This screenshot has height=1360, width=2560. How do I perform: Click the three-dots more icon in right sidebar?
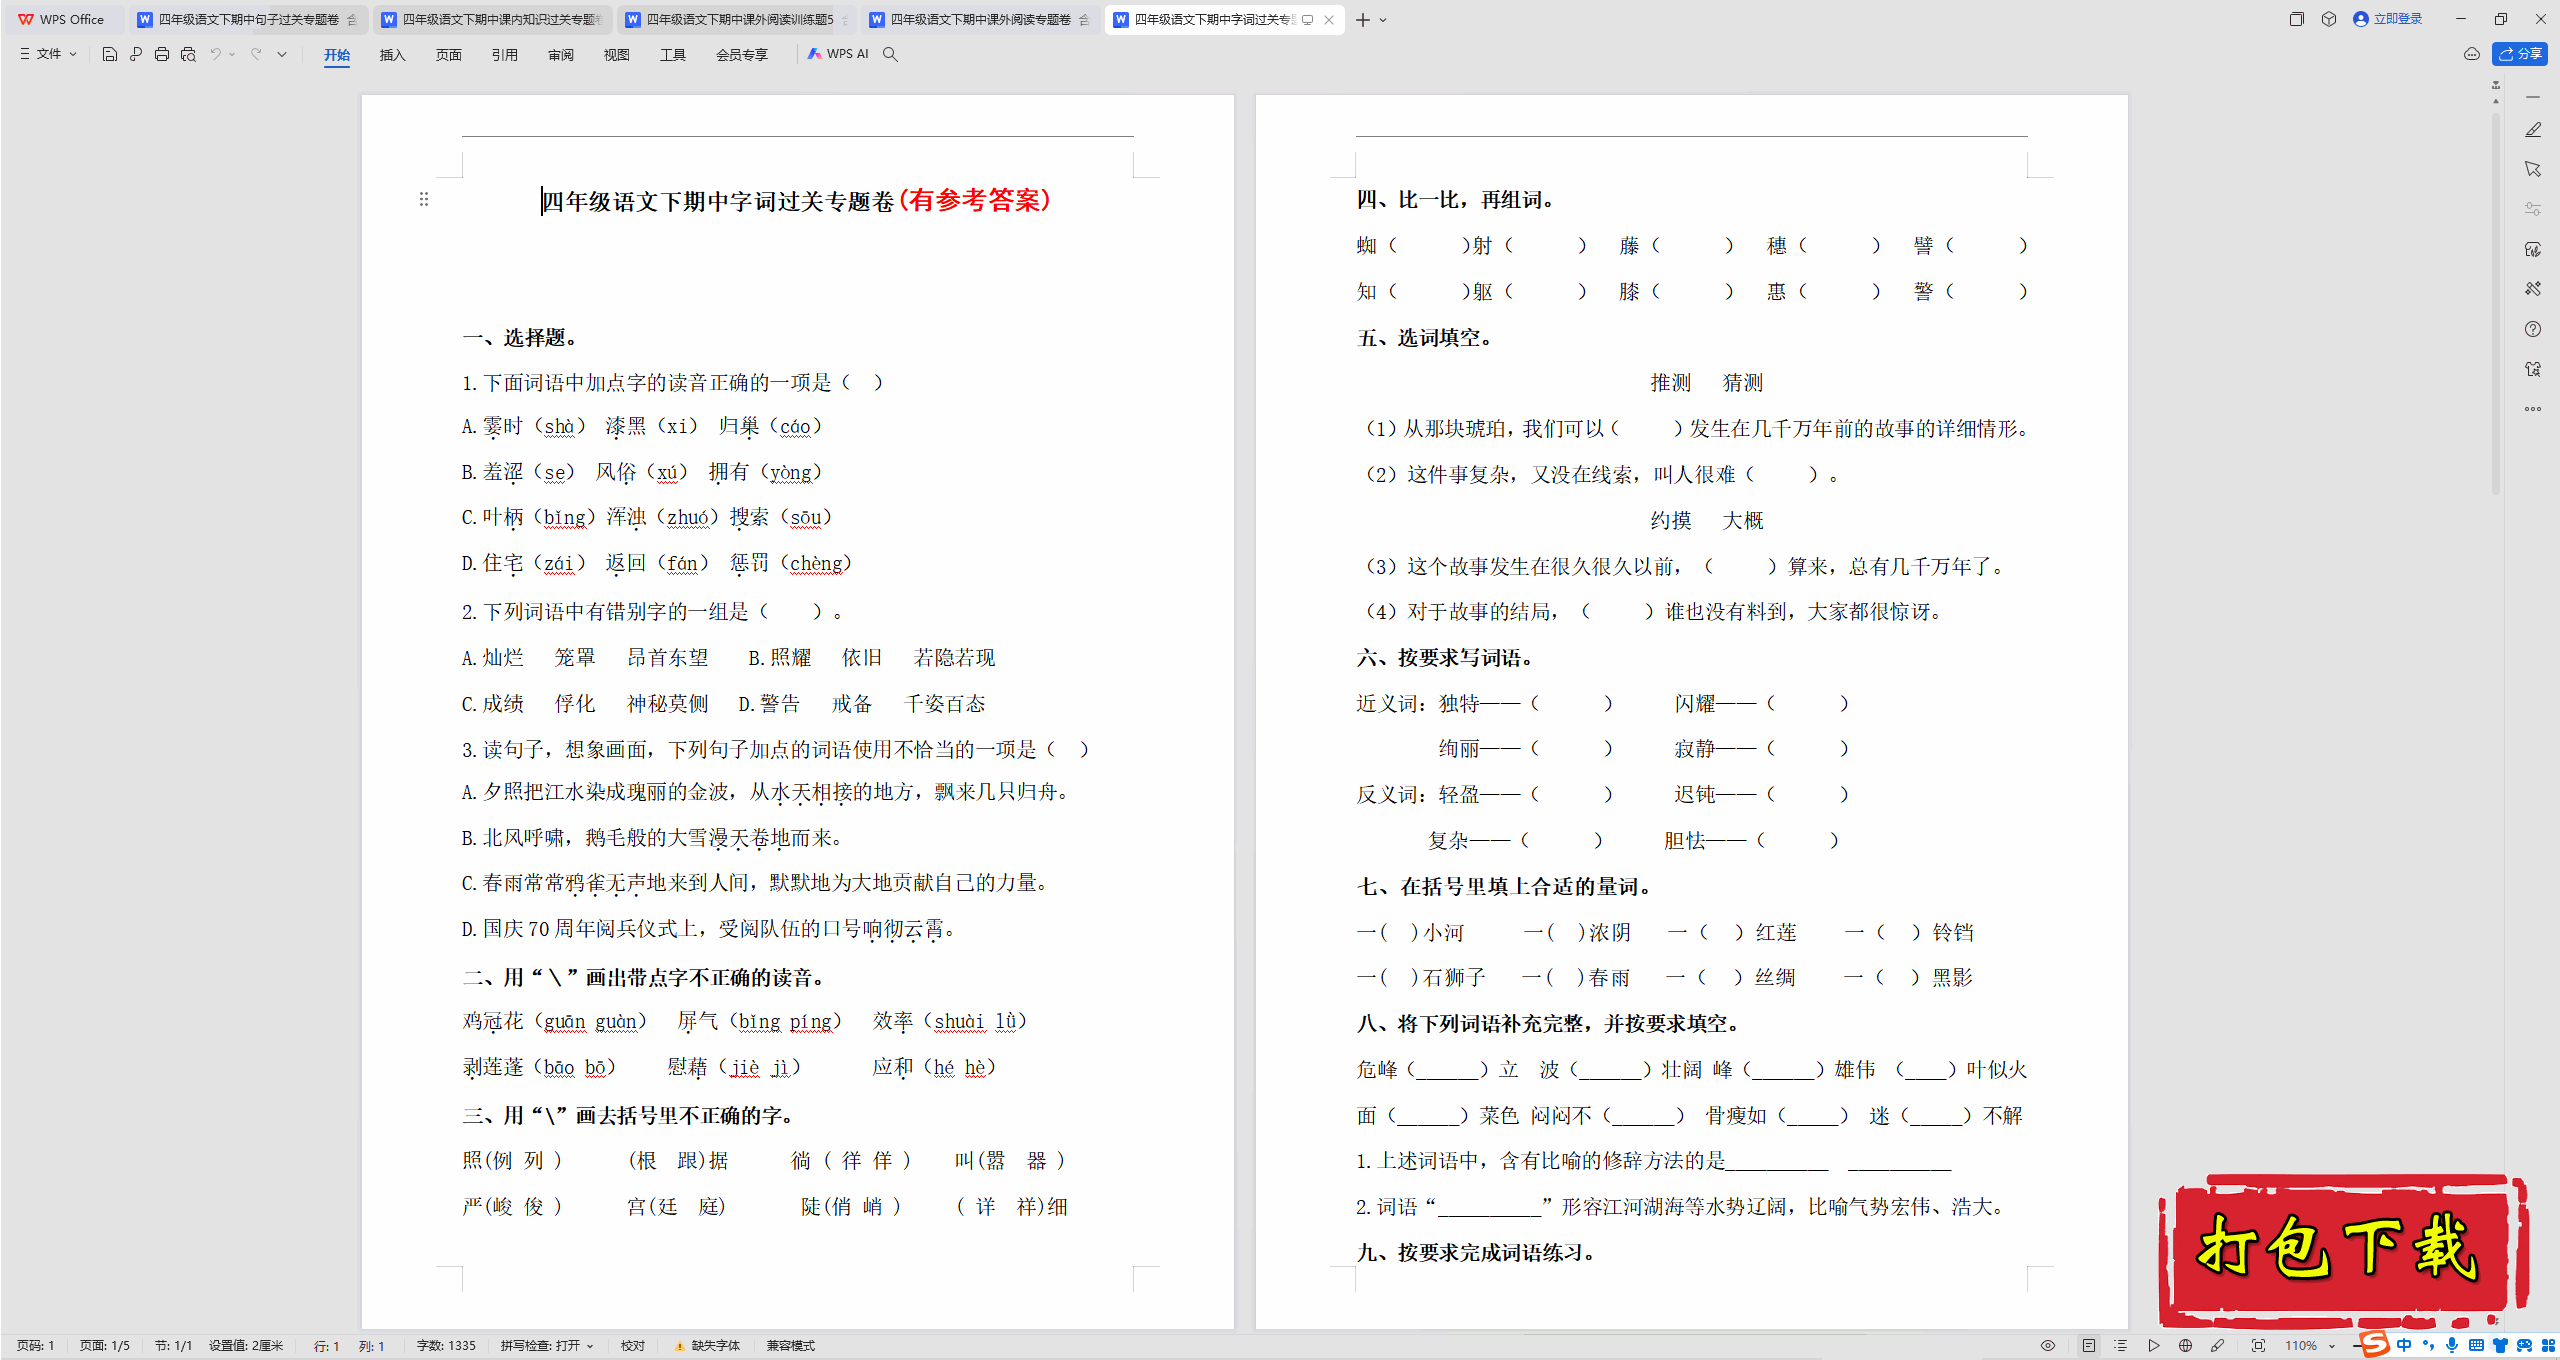click(2532, 409)
